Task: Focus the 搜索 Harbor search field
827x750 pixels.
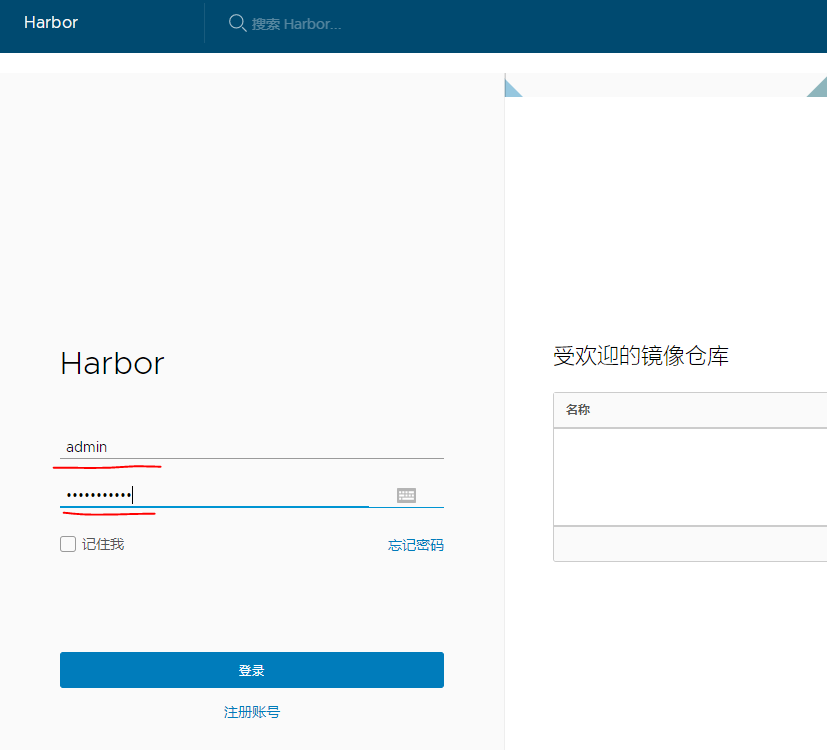Action: (x=296, y=24)
